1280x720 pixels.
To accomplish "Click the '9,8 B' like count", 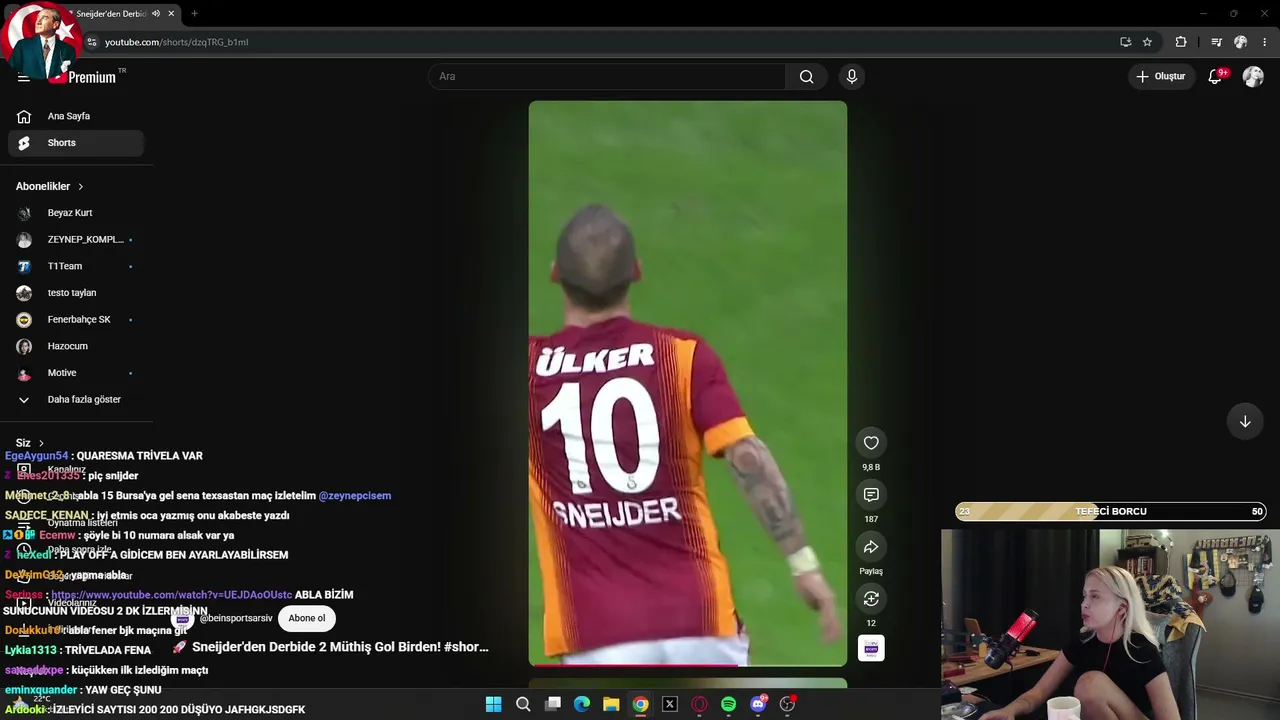I will [871, 467].
